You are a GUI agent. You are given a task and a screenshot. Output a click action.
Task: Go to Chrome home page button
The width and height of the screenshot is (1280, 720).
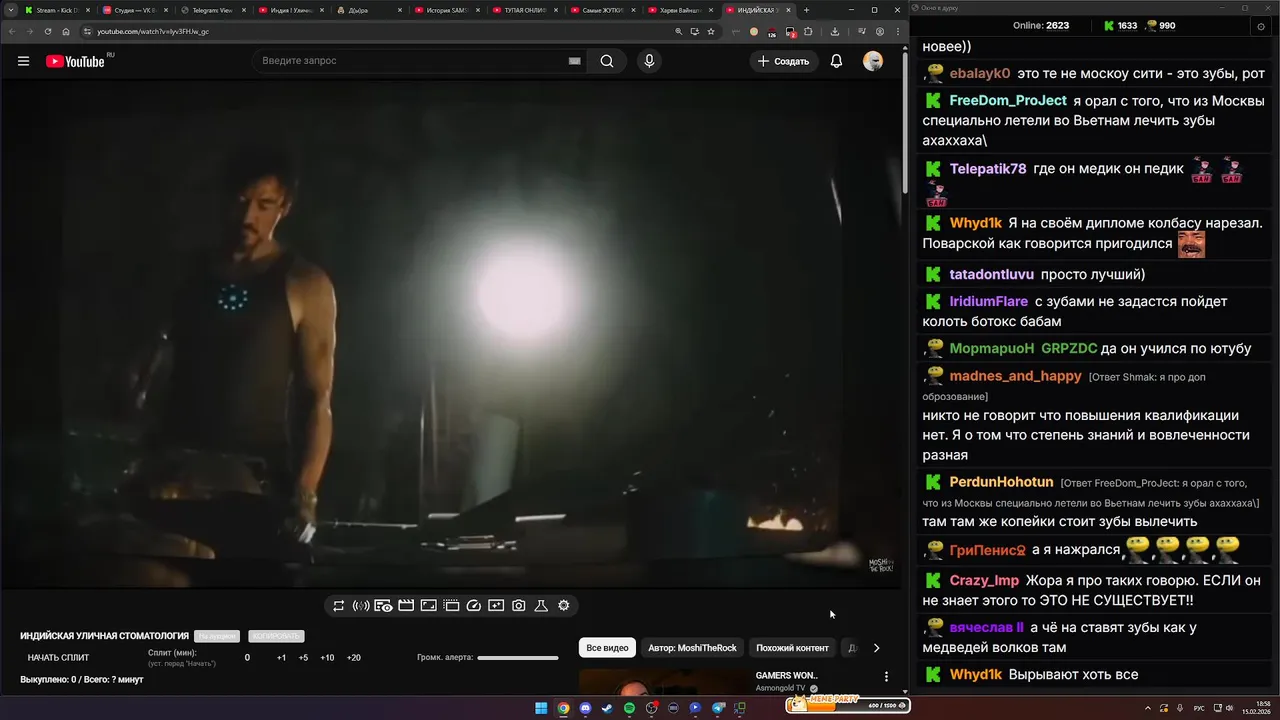pyautogui.click(x=66, y=31)
